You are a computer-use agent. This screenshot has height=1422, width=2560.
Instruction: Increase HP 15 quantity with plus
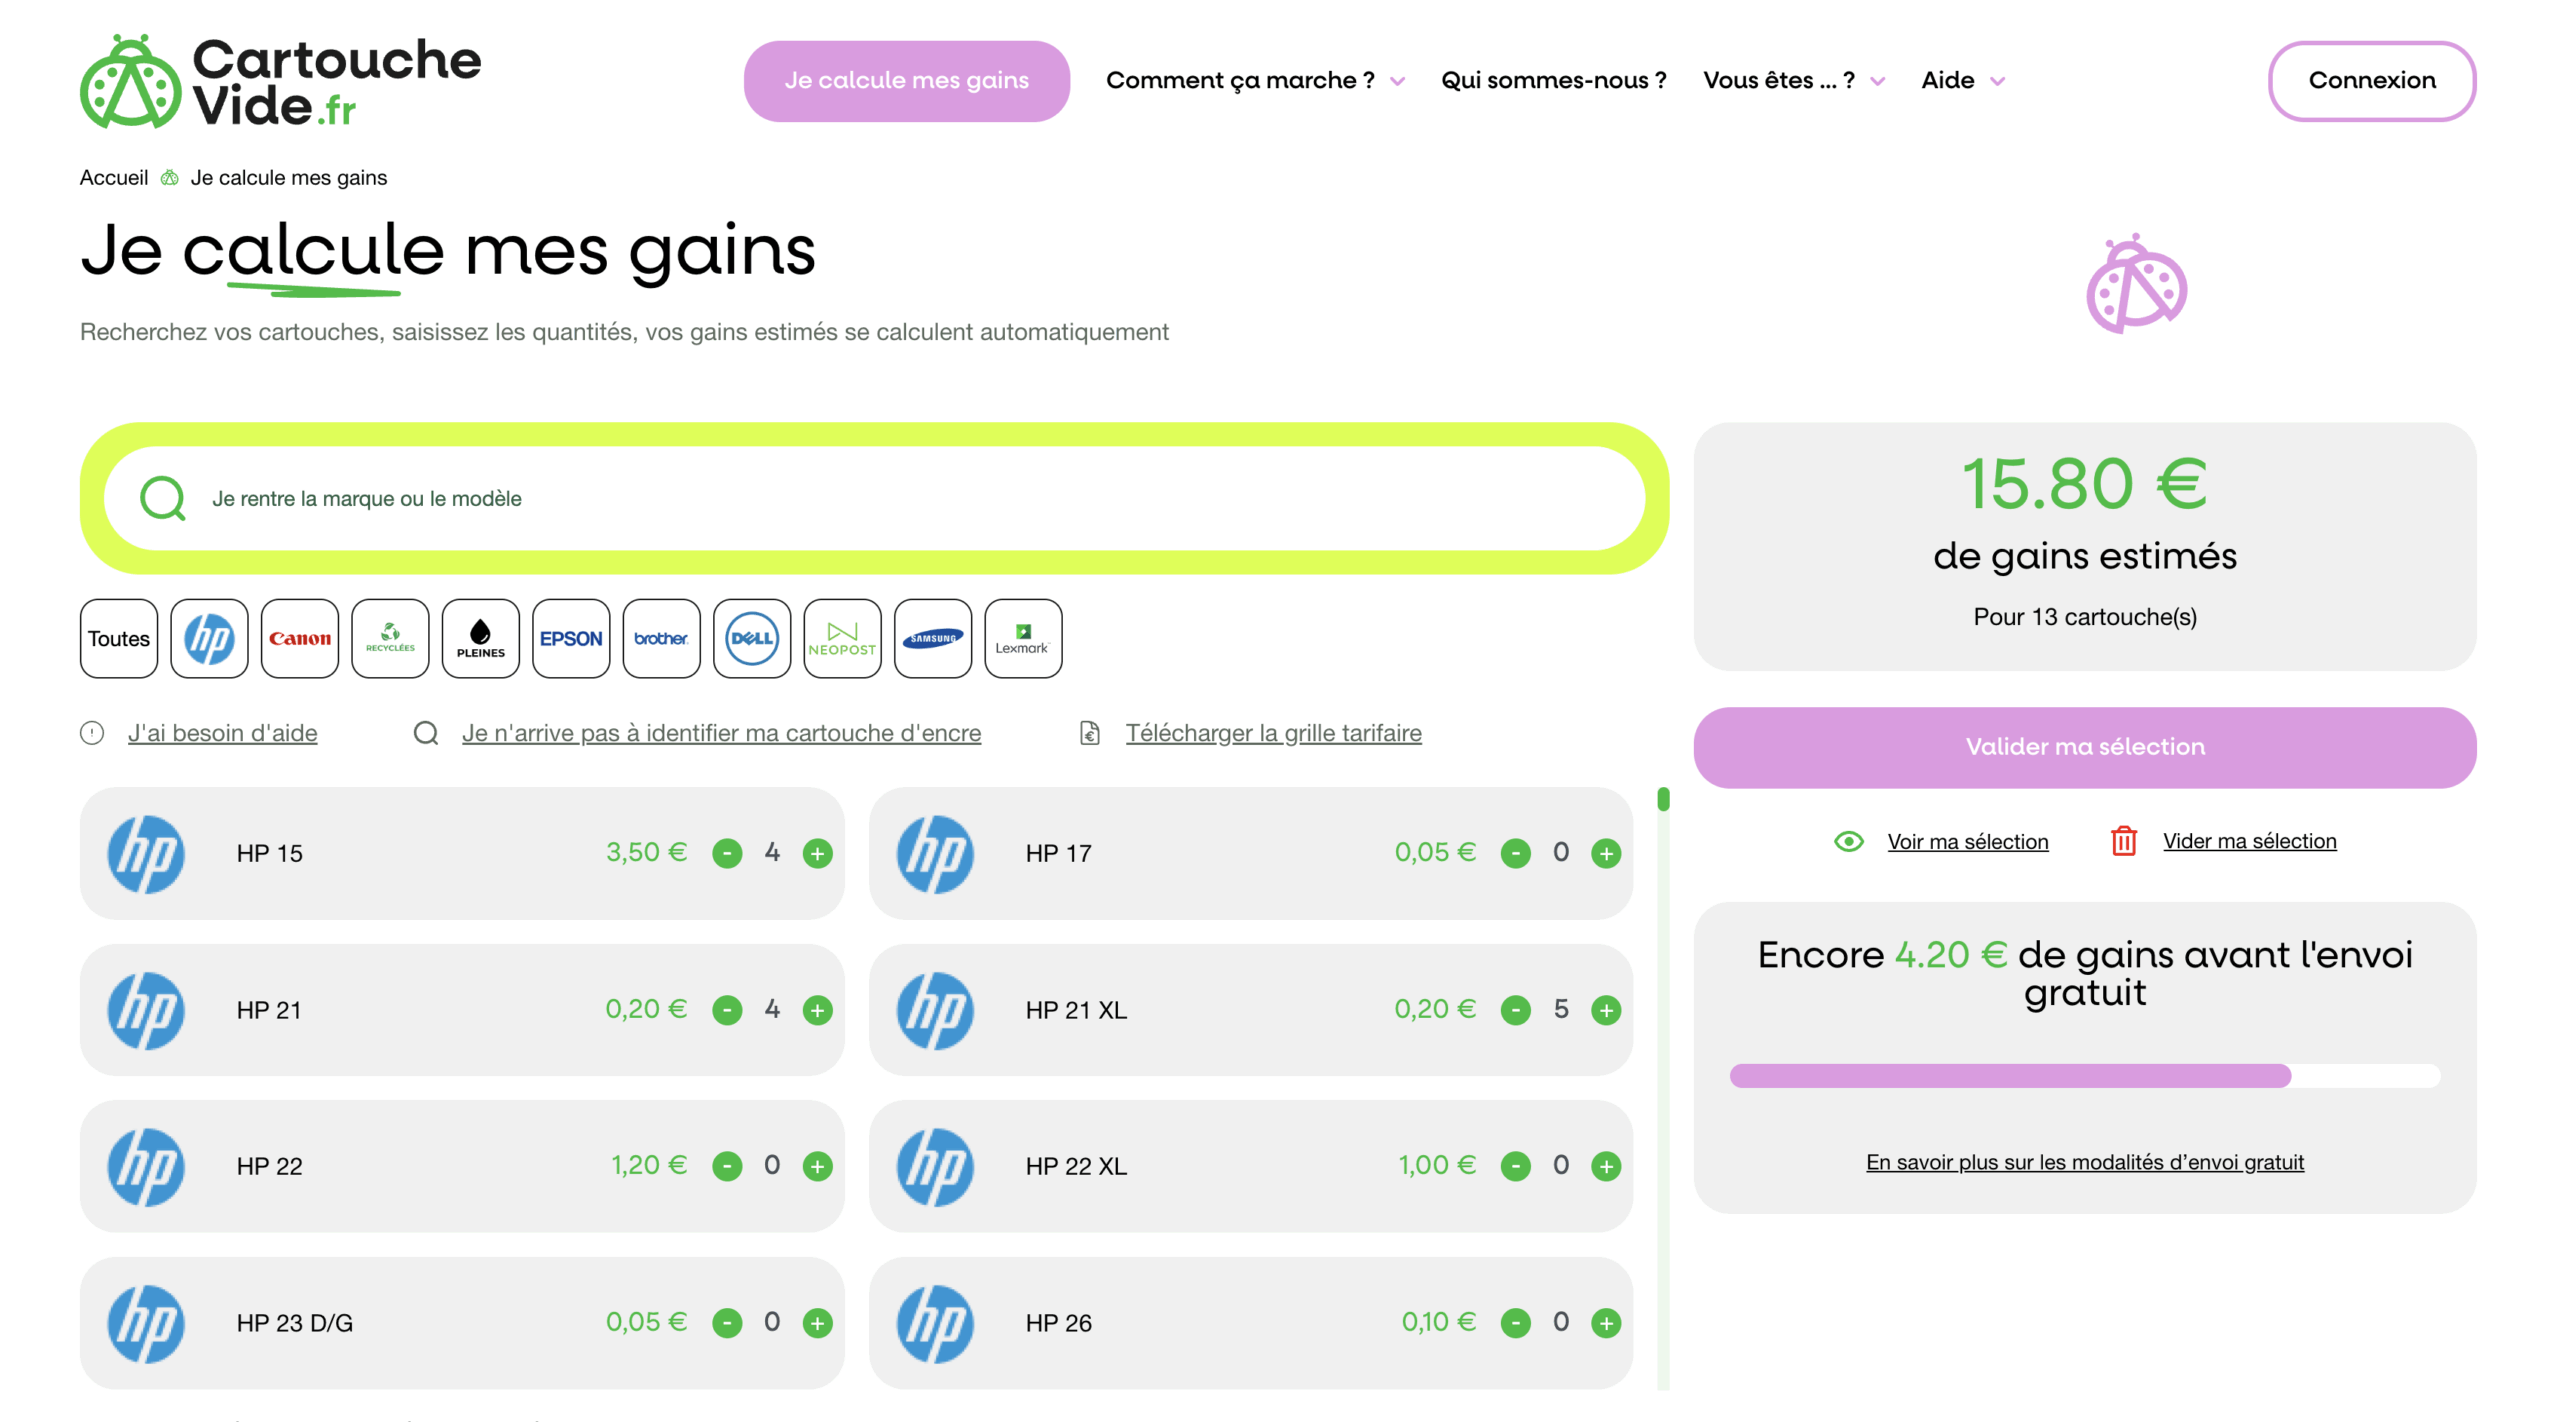[817, 853]
